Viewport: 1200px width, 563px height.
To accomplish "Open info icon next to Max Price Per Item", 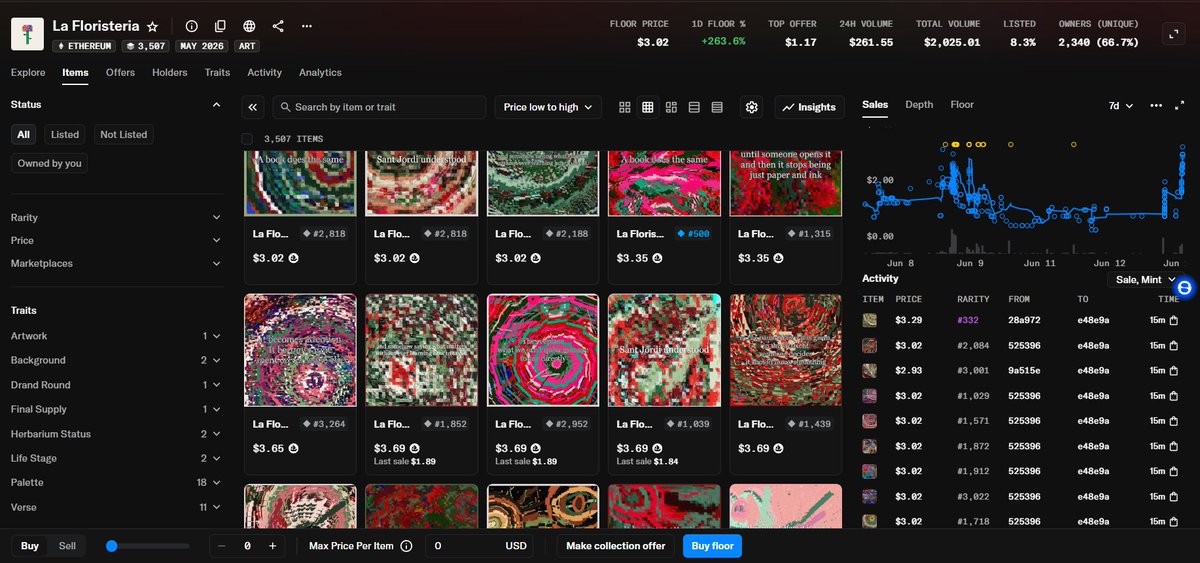I will tap(406, 546).
